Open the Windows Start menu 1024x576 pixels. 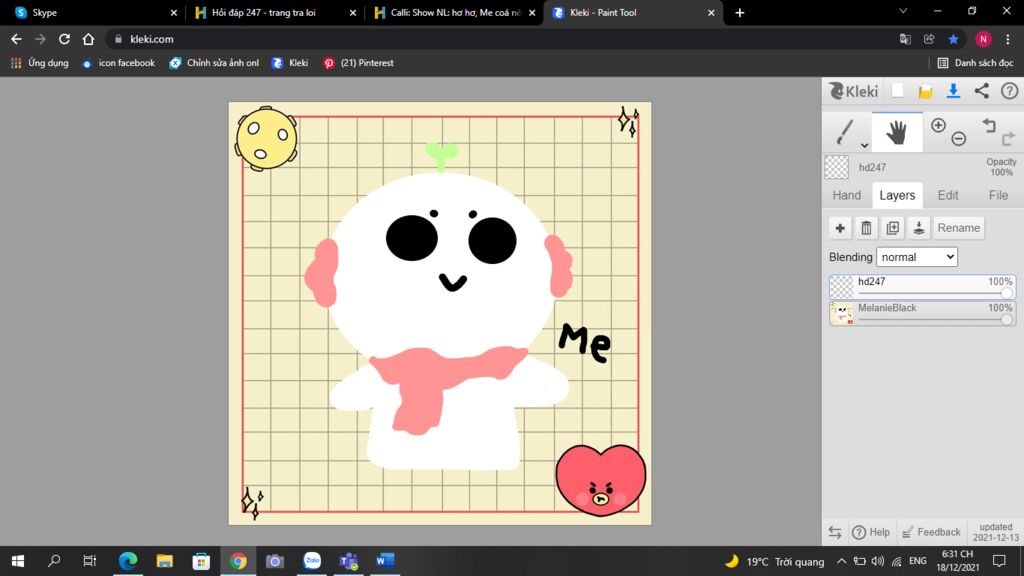pyautogui.click(x=18, y=561)
